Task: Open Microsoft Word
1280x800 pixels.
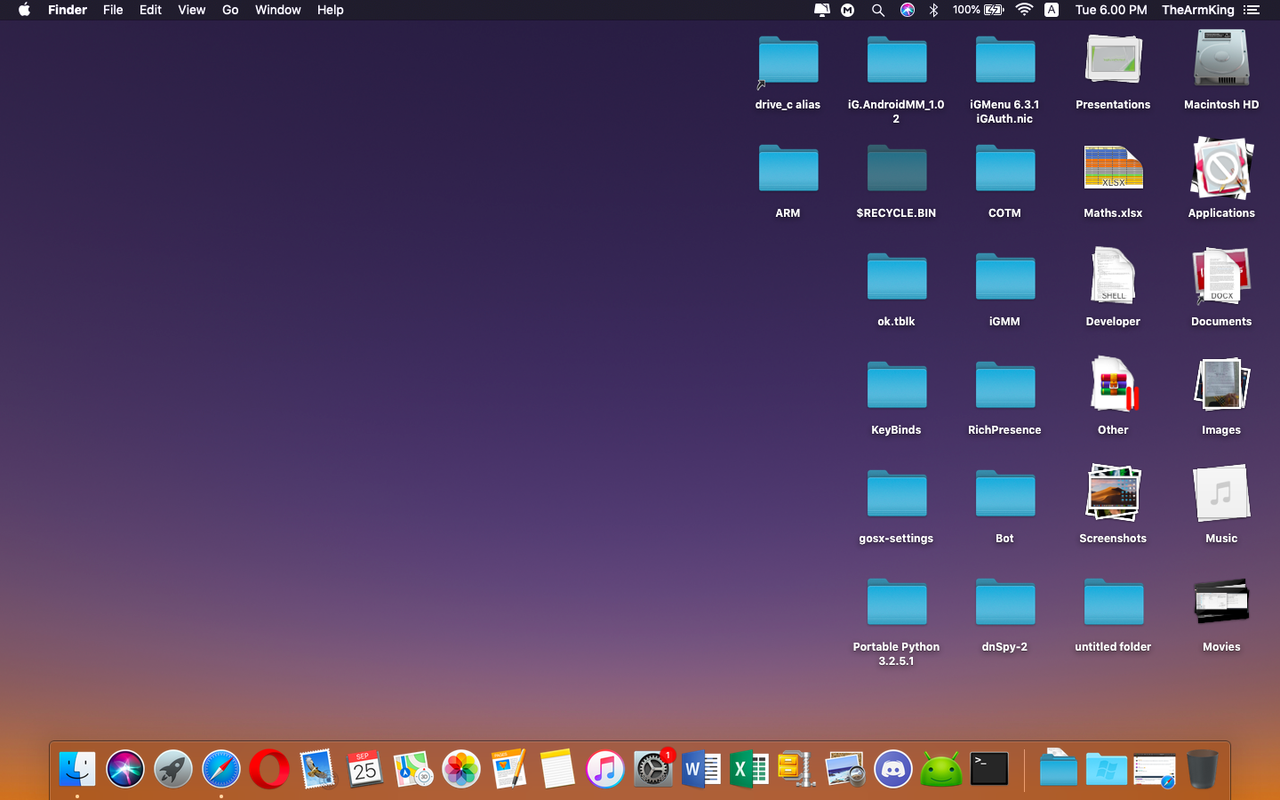Action: tap(701, 769)
